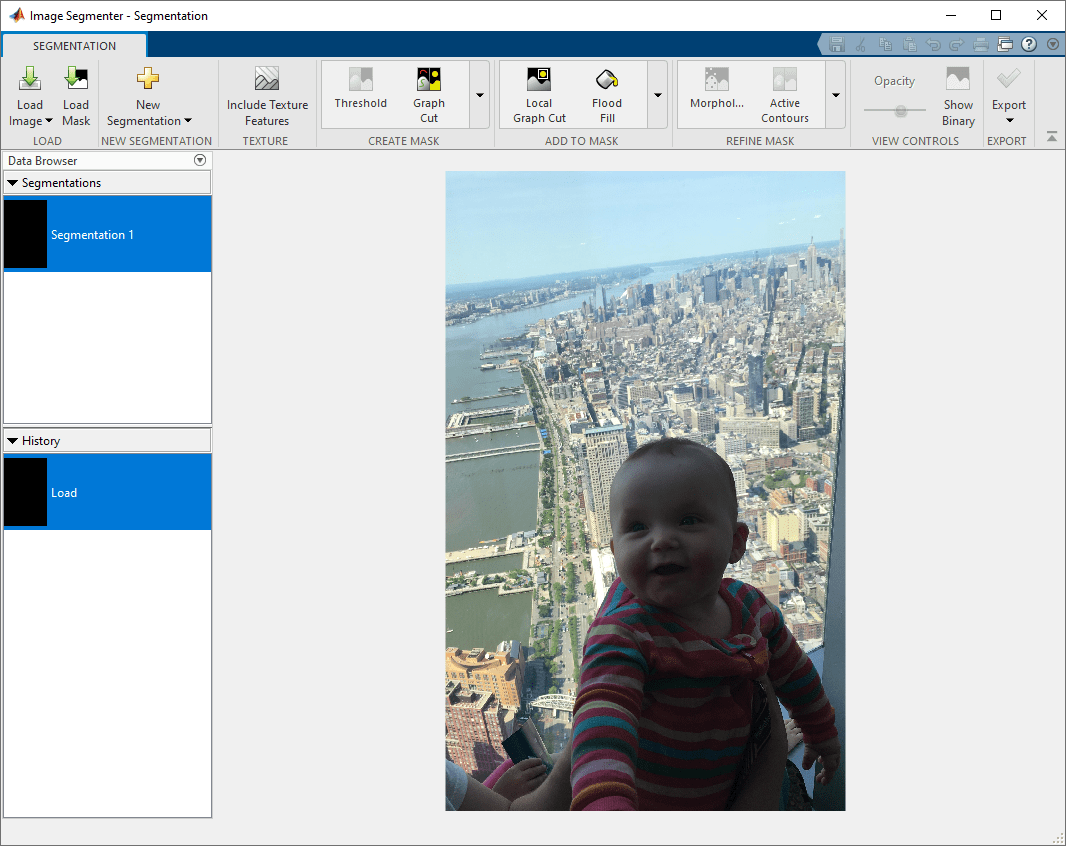Image resolution: width=1066 pixels, height=846 pixels.
Task: Expand the Create Mask gallery dropdown
Action: (480, 95)
